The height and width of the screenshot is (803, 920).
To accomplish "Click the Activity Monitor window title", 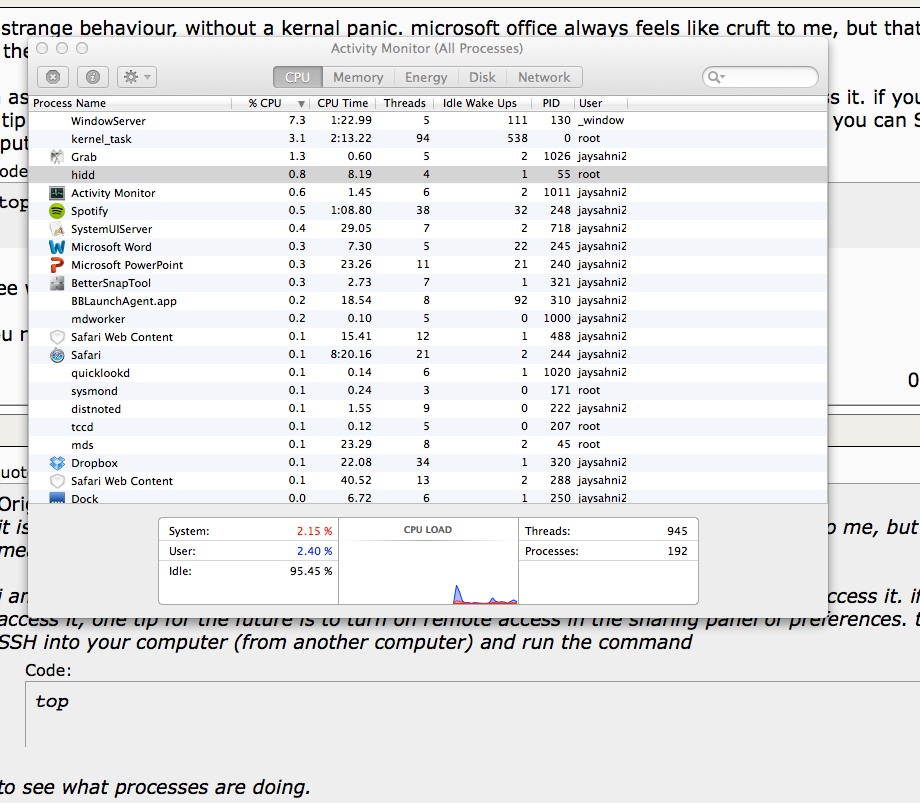I will click(x=427, y=48).
